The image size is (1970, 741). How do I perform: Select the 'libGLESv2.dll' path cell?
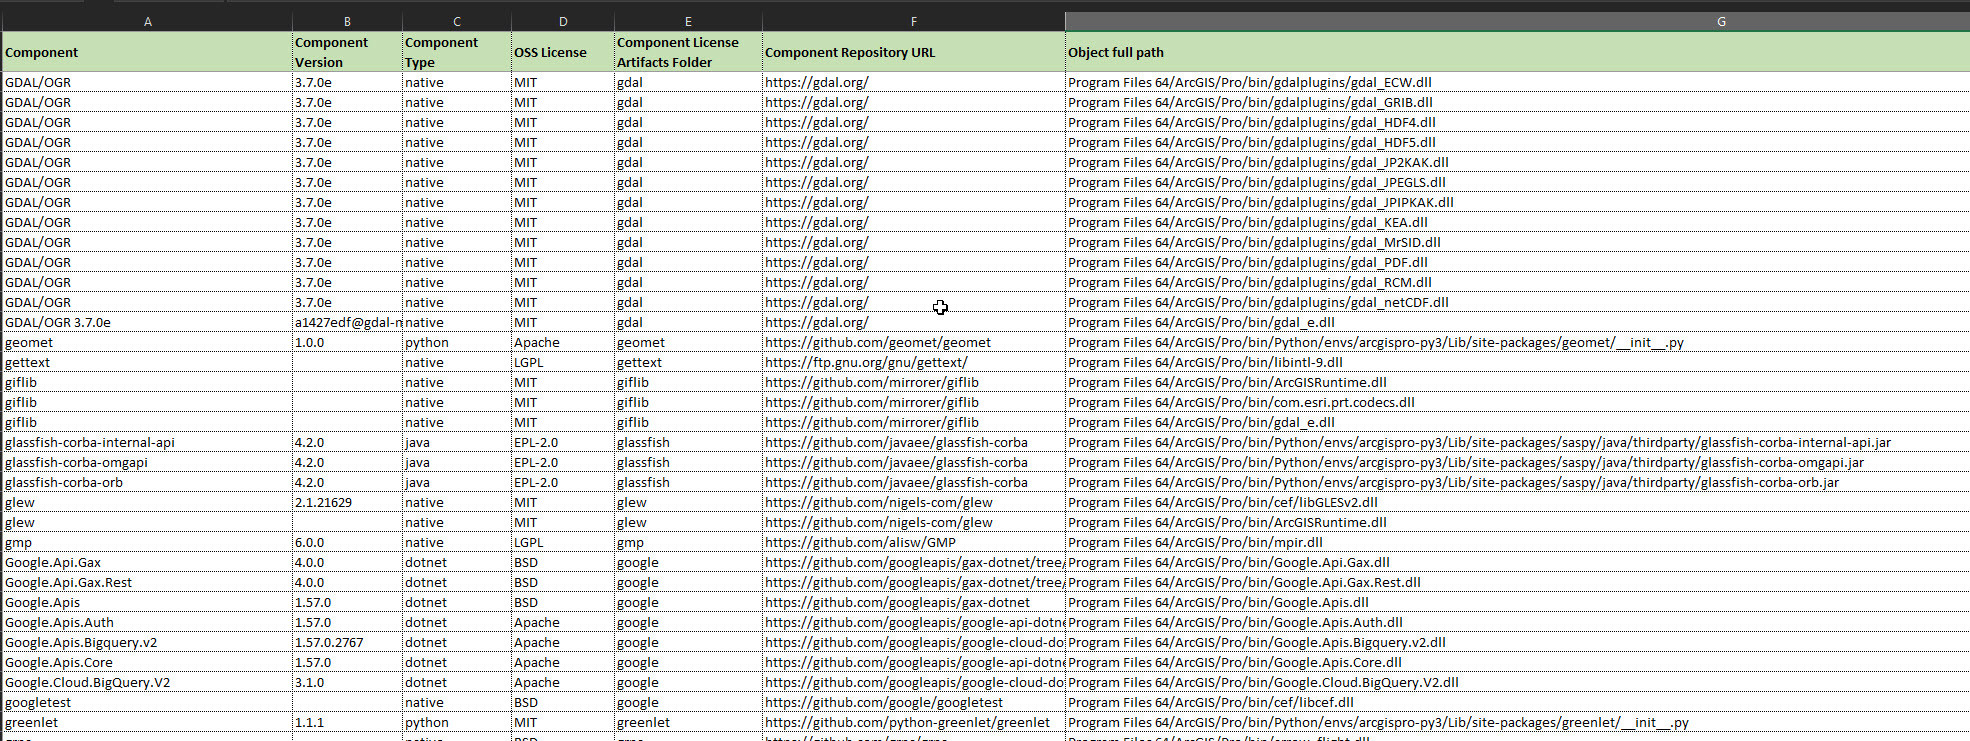pos(1518,502)
